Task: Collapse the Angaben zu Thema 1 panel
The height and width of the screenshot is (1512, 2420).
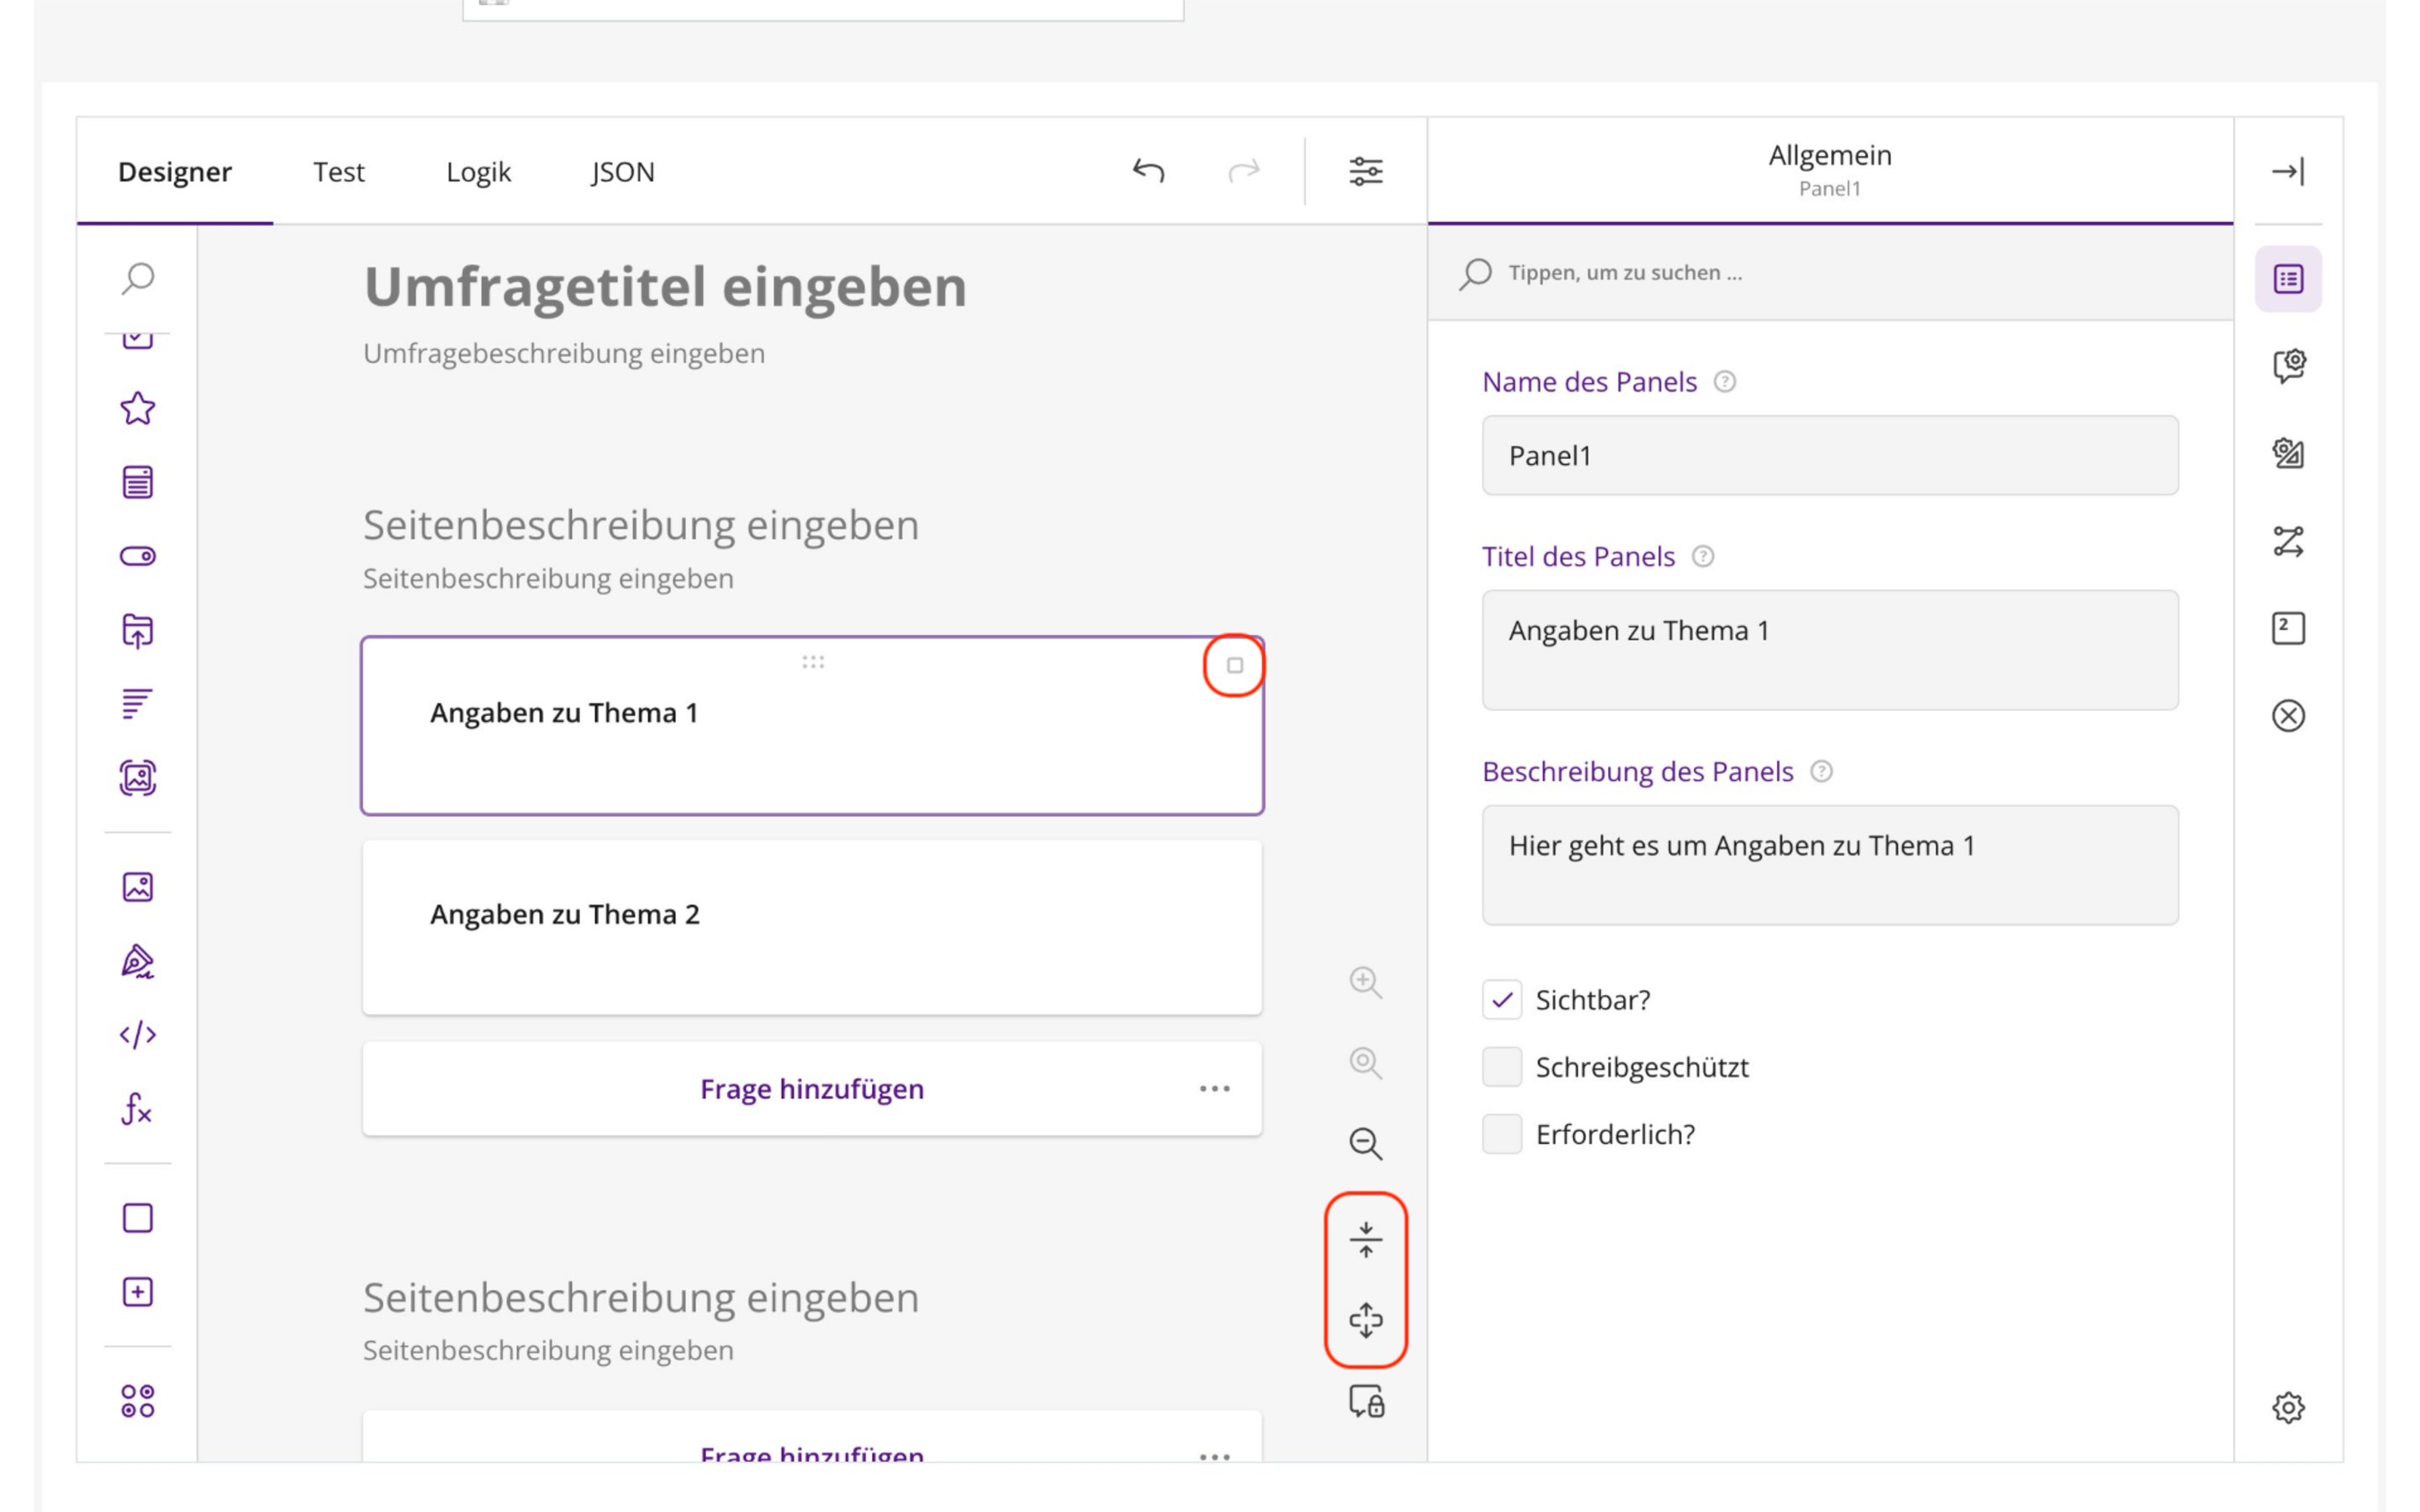Action: [x=1234, y=665]
